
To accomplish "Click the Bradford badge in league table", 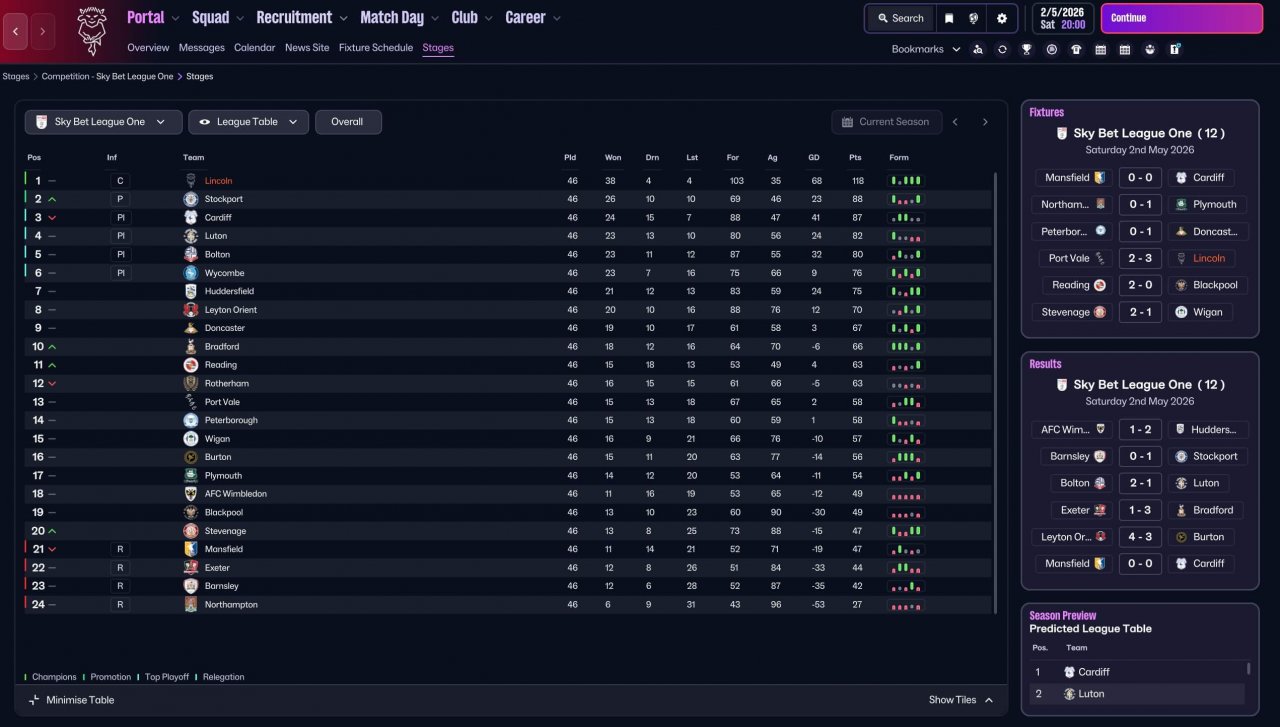I will pyautogui.click(x=191, y=346).
